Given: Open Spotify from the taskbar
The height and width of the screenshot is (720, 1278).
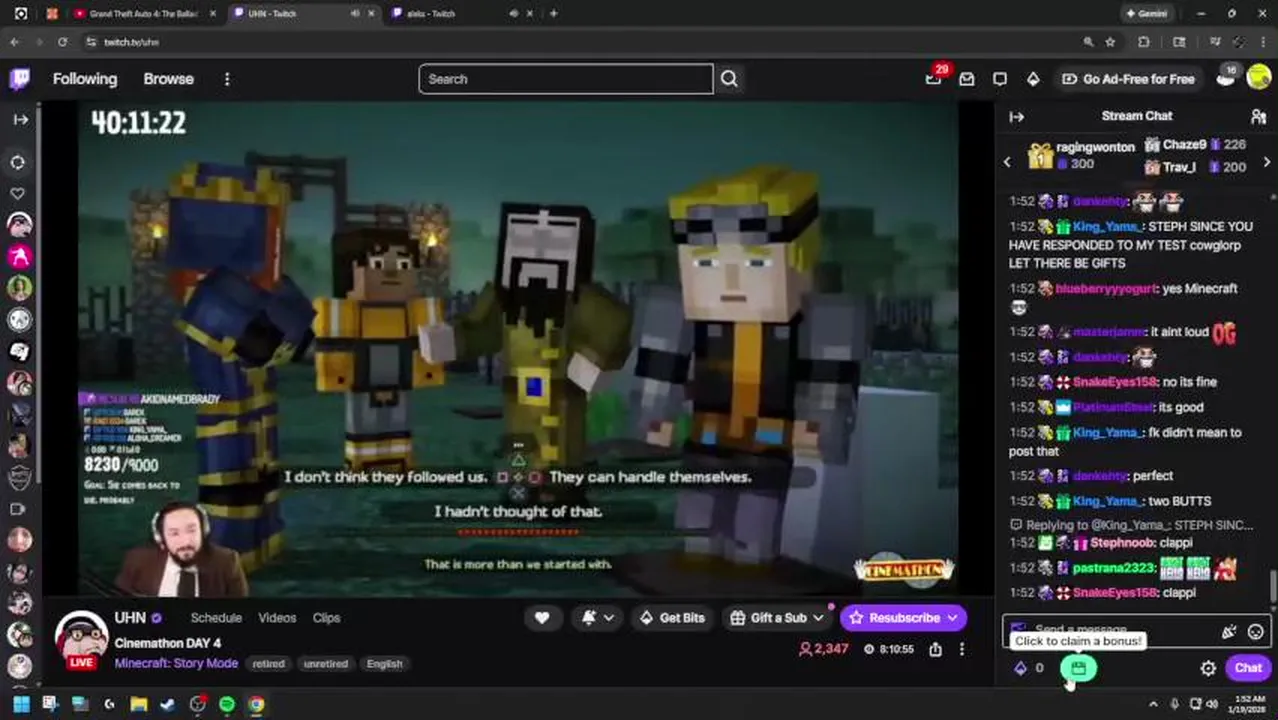Looking at the screenshot, I should 227,704.
